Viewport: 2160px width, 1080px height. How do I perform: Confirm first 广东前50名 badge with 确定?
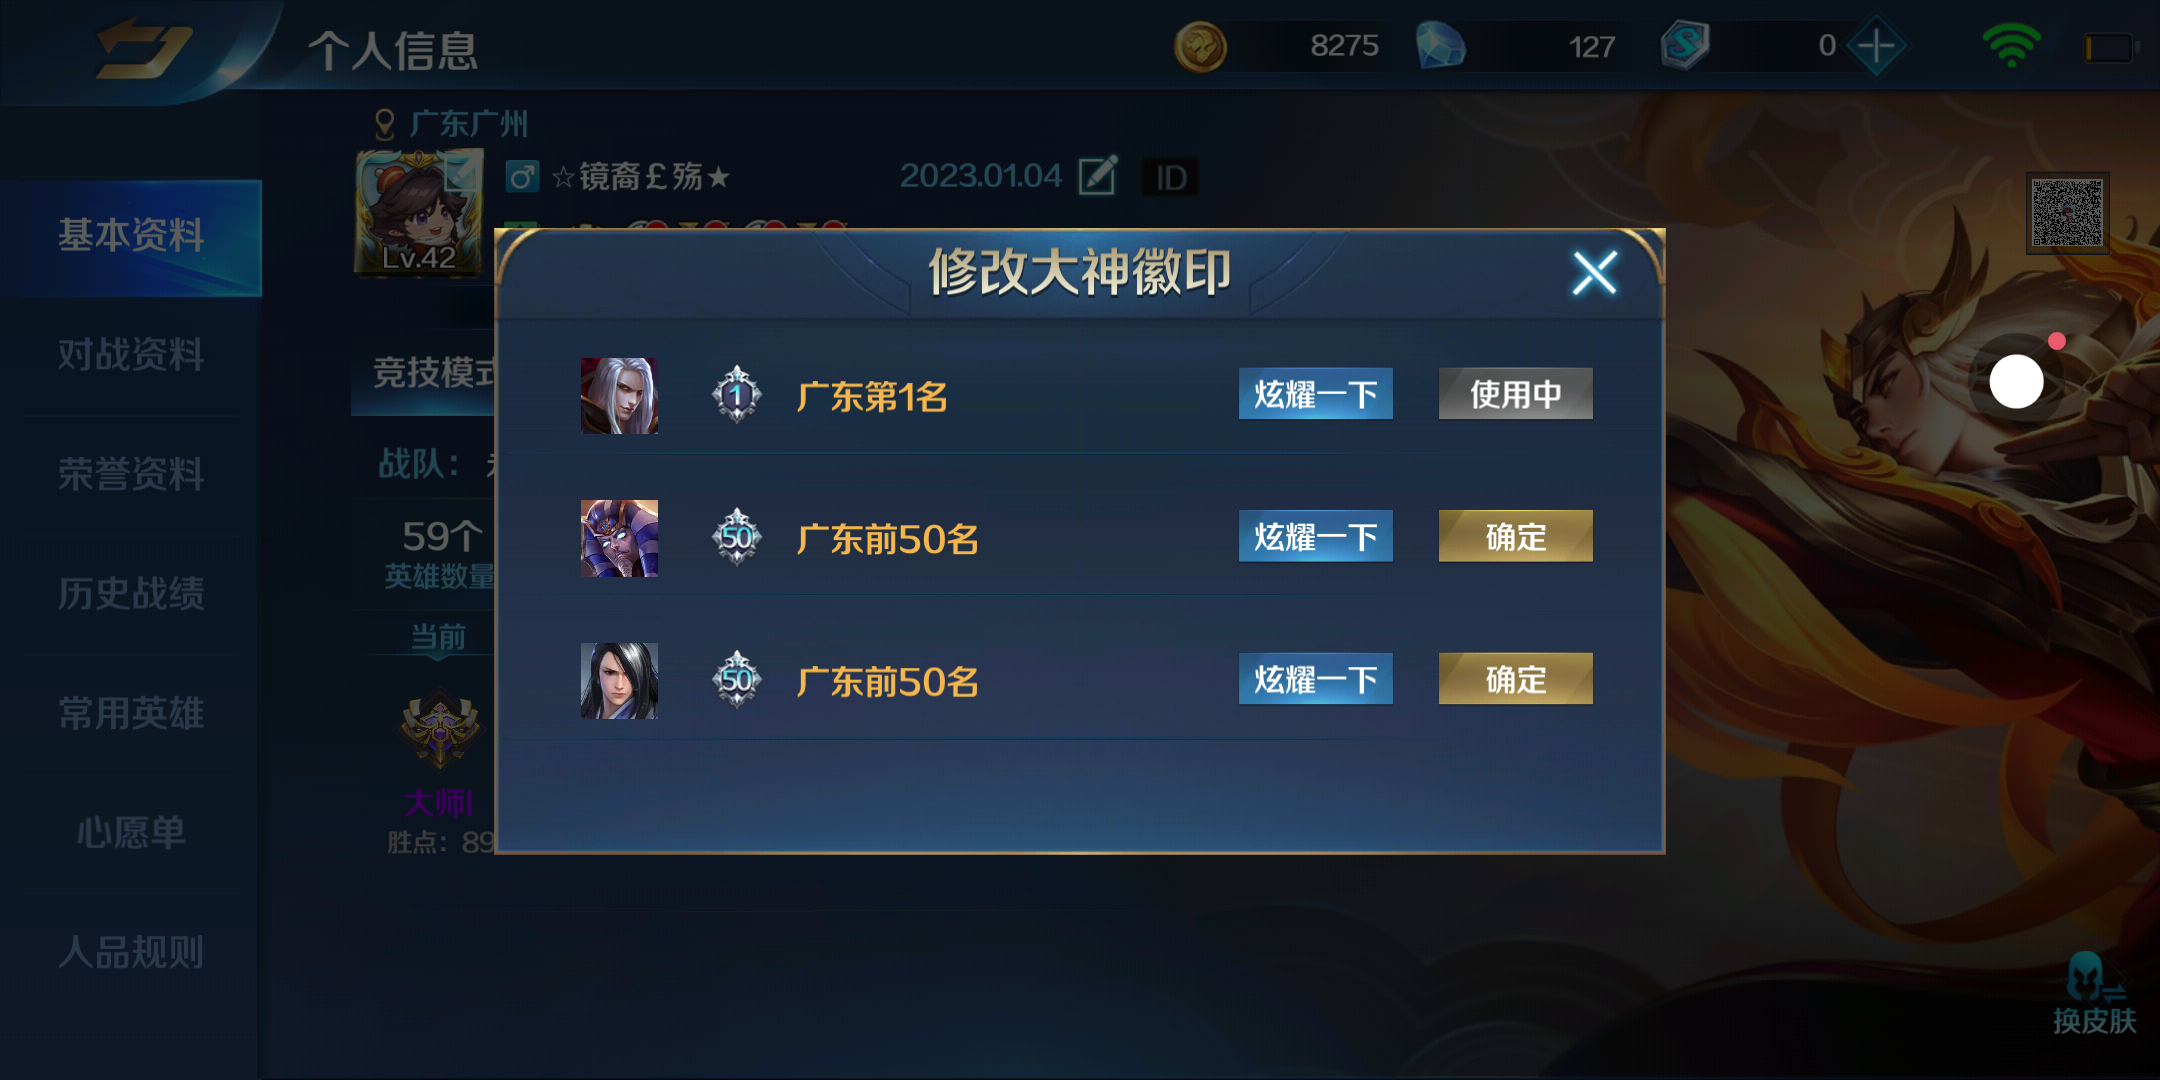click(1515, 537)
